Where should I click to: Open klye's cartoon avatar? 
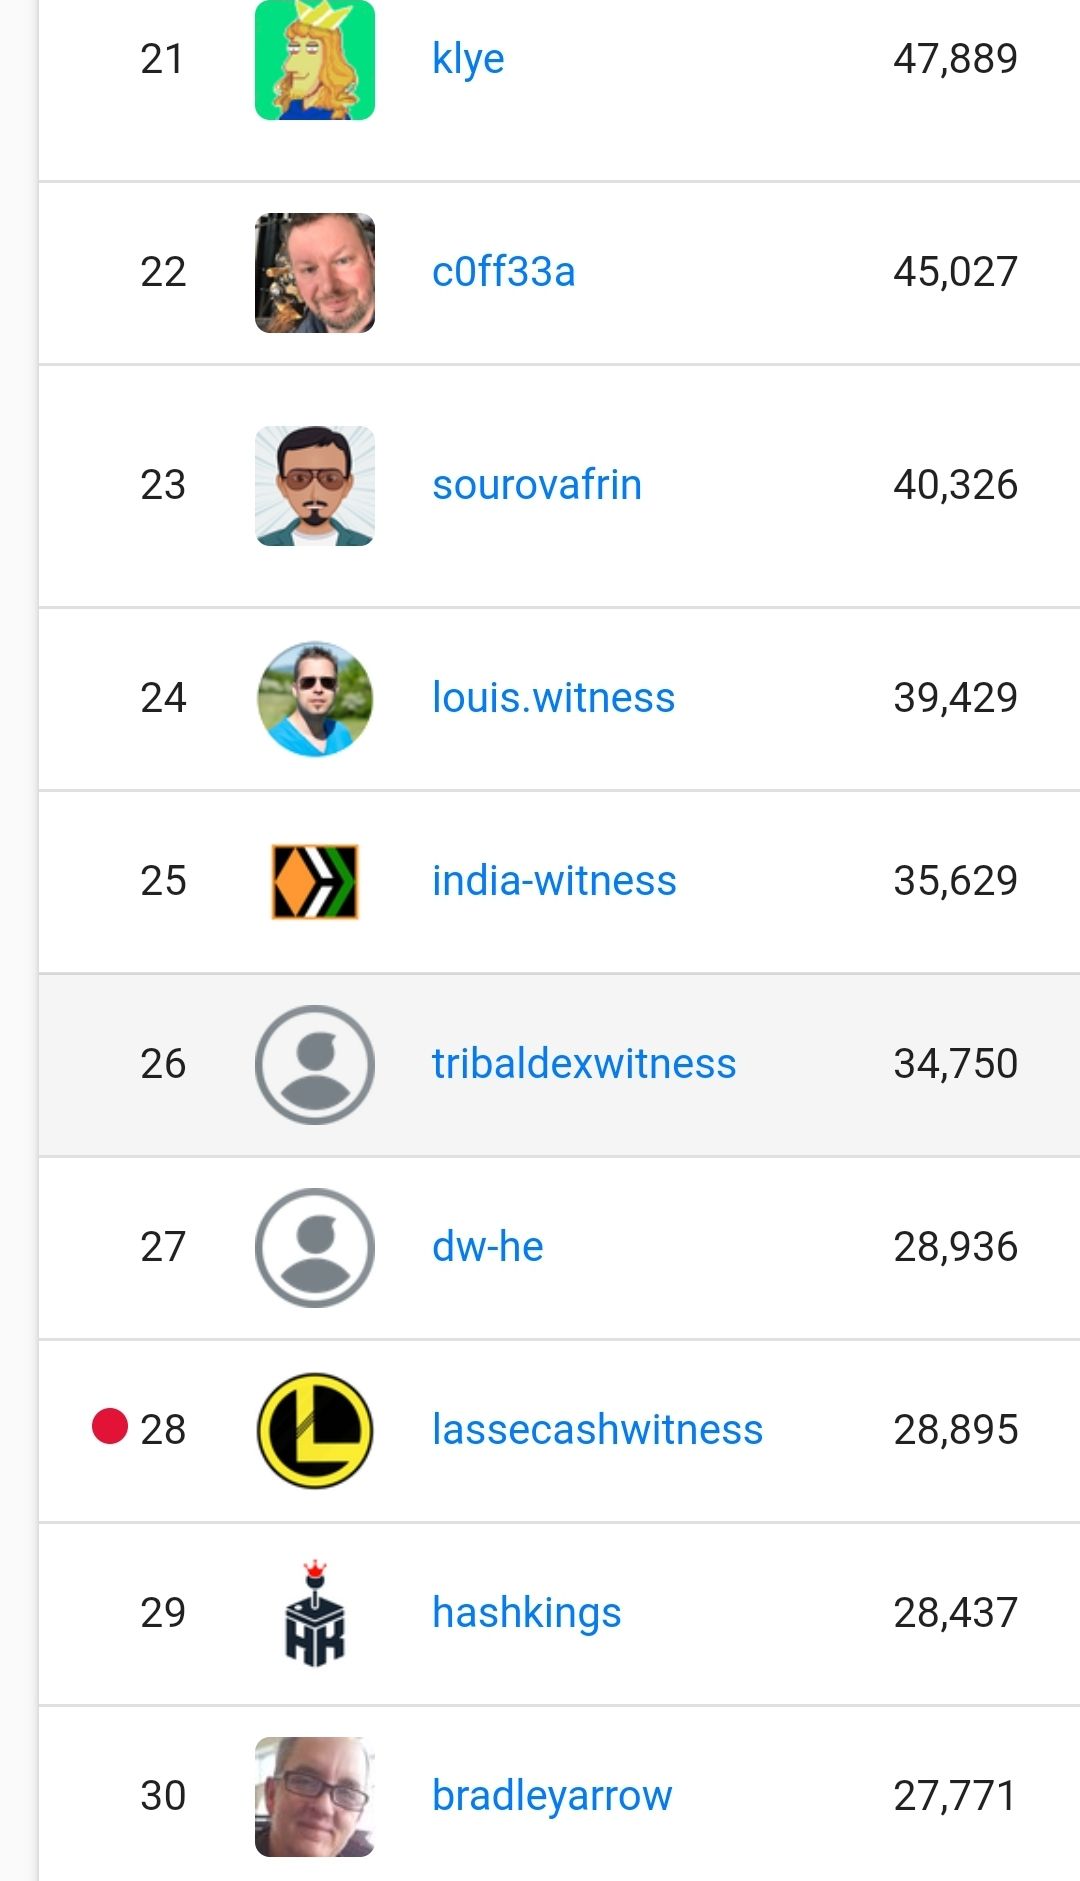point(315,60)
